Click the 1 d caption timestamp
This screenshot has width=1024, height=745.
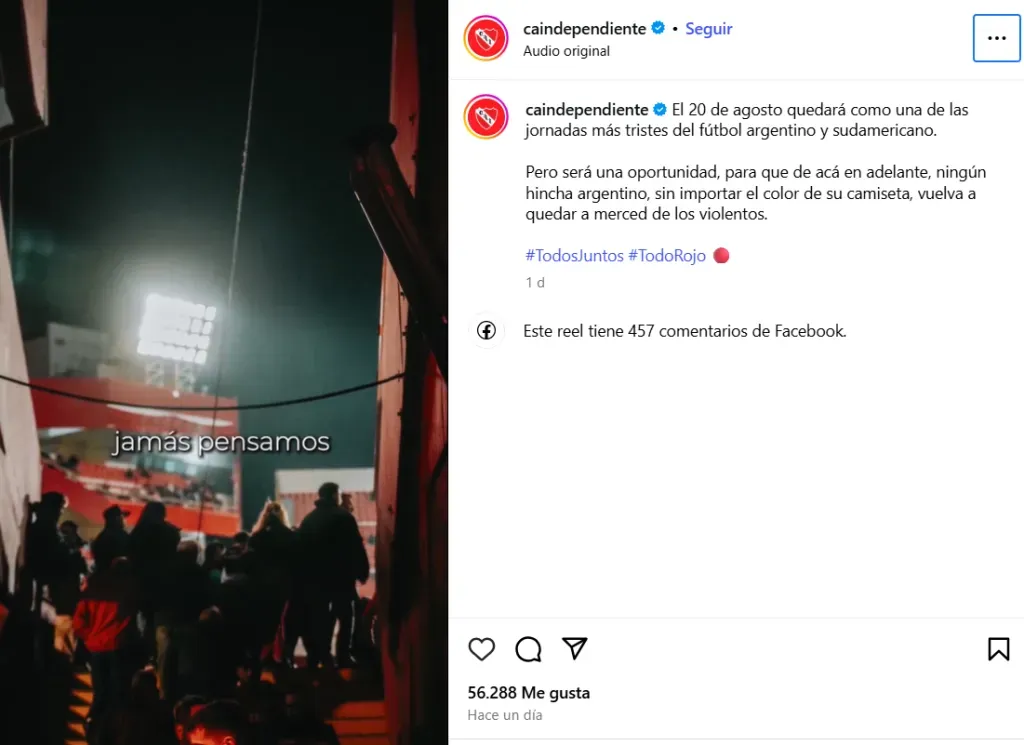535,283
